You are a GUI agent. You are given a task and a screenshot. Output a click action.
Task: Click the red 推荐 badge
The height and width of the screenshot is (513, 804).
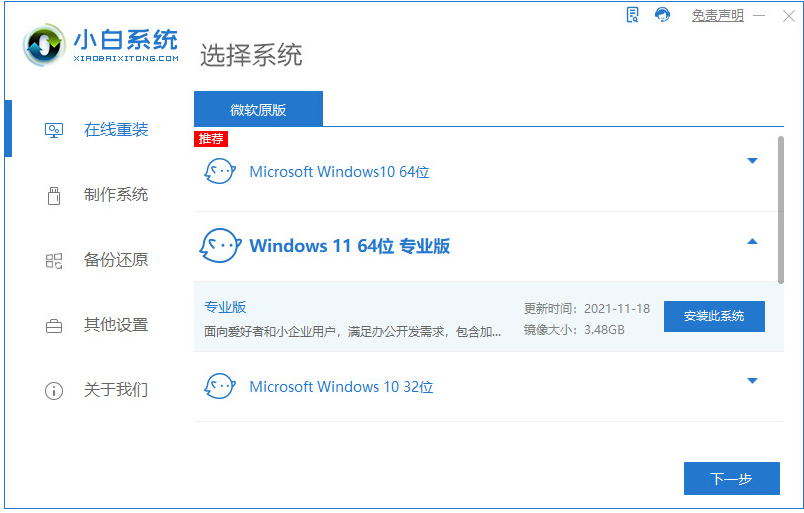tap(211, 139)
